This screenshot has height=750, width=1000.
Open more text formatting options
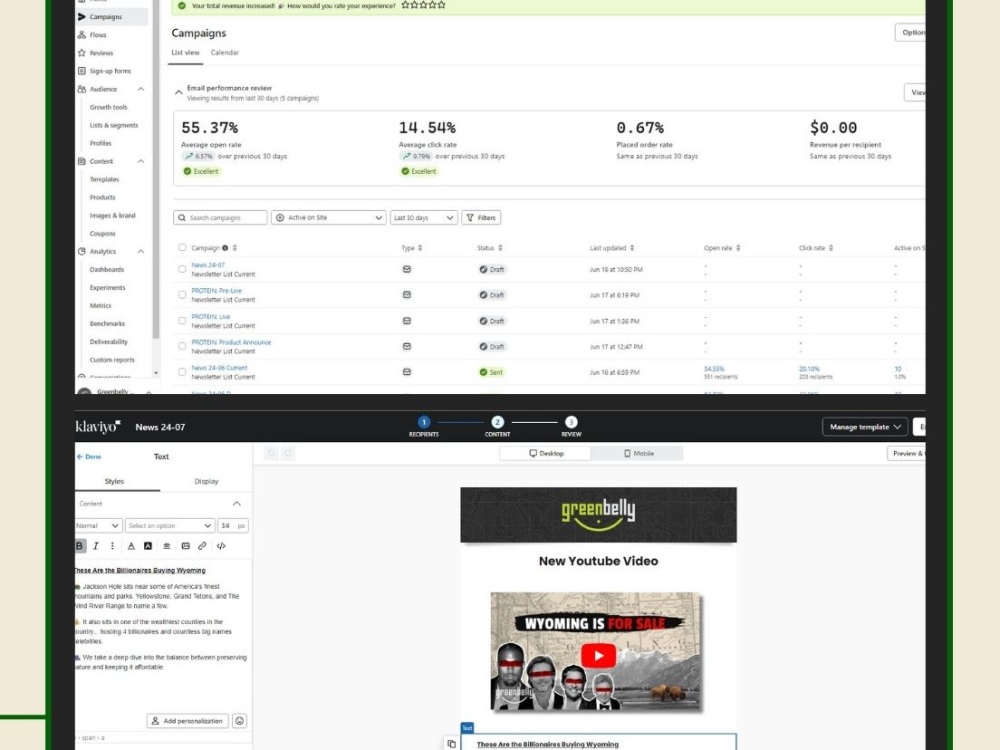coord(112,546)
